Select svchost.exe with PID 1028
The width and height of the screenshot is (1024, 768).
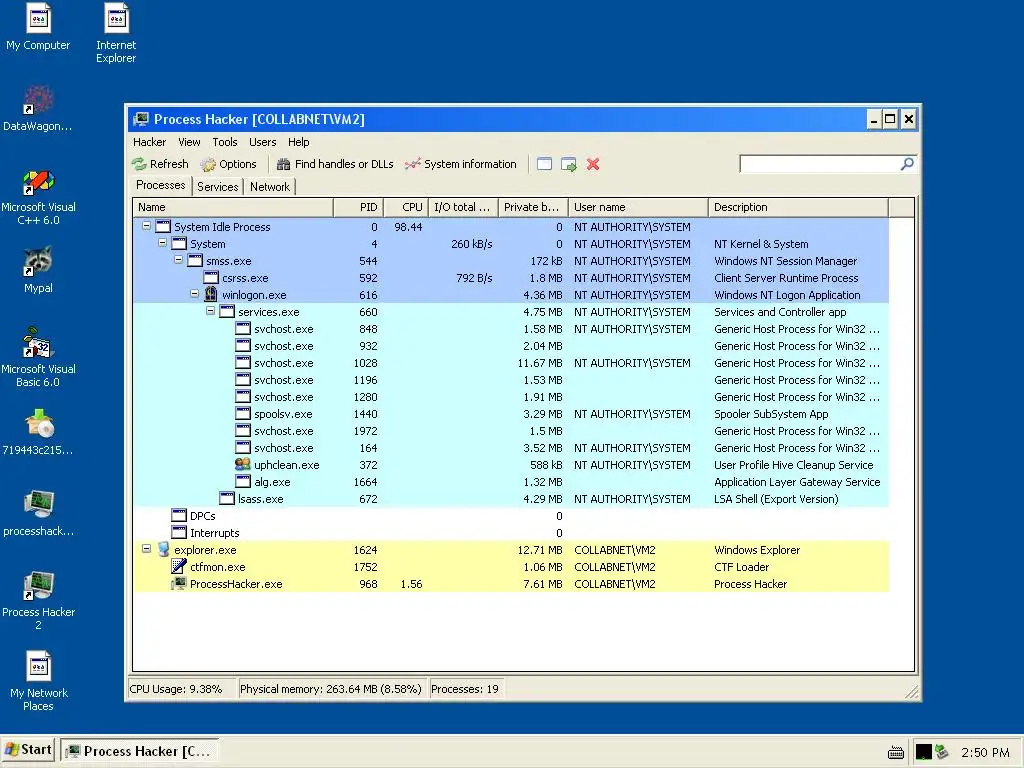tap(510, 362)
